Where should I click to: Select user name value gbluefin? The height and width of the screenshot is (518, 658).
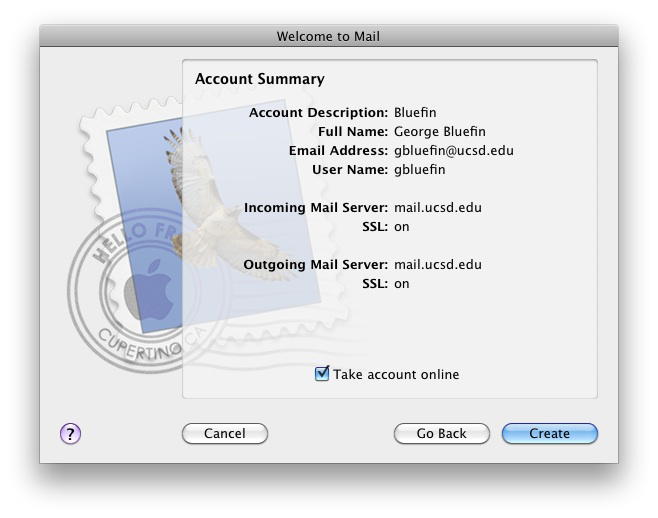click(x=420, y=170)
